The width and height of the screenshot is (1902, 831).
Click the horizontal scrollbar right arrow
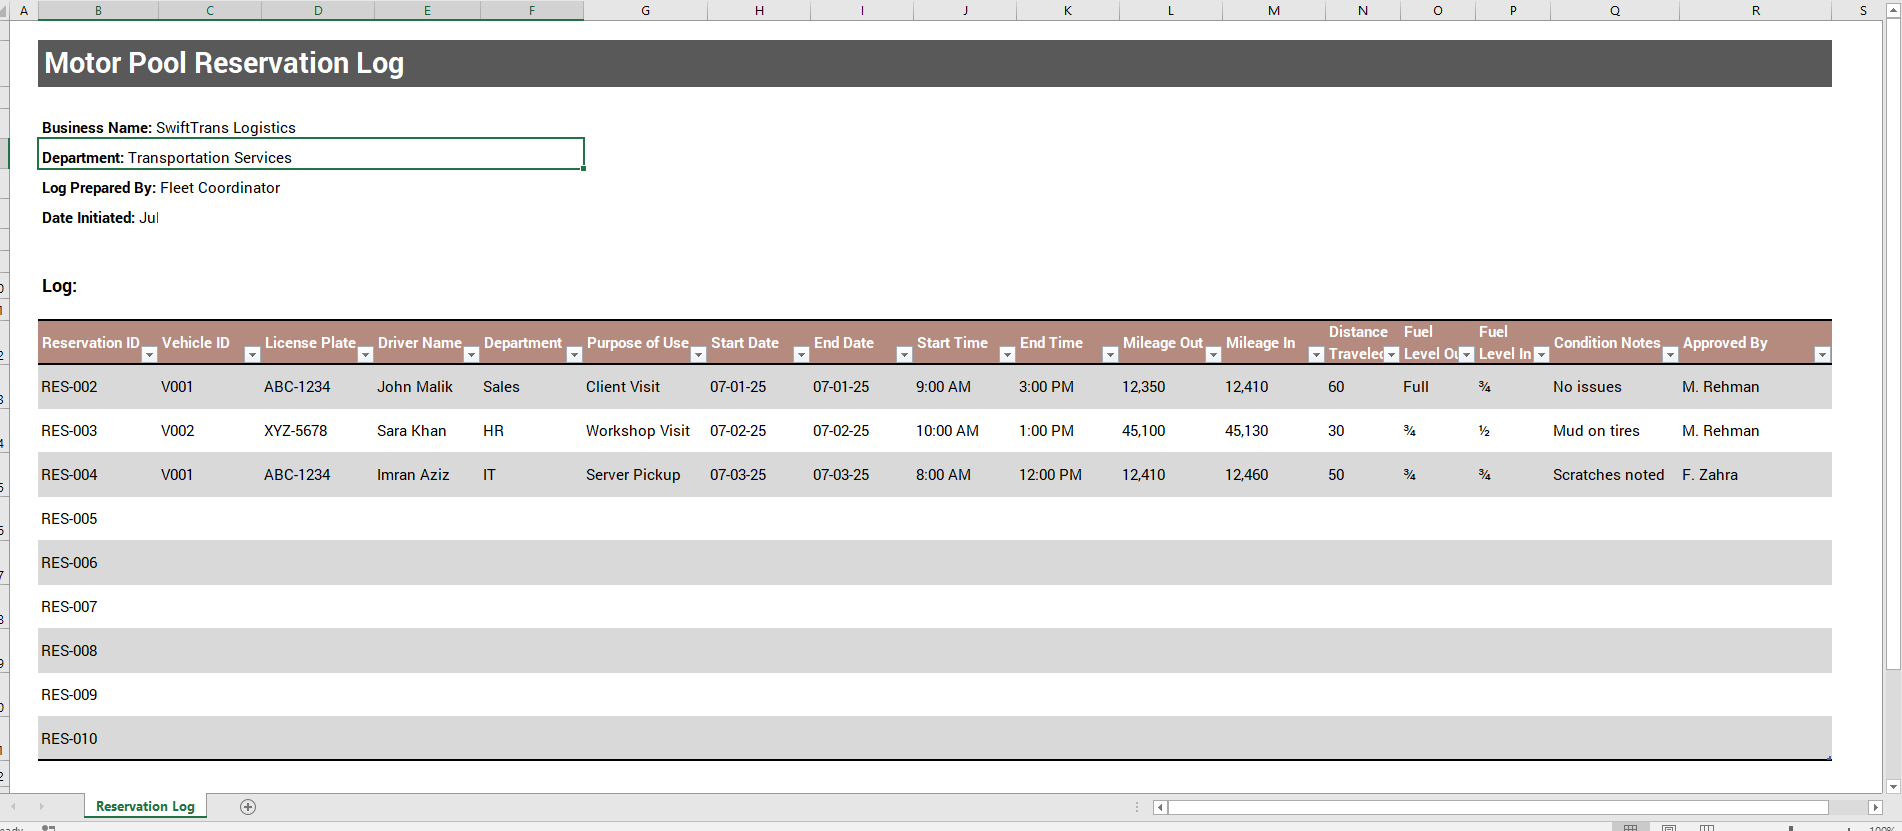tap(1875, 807)
